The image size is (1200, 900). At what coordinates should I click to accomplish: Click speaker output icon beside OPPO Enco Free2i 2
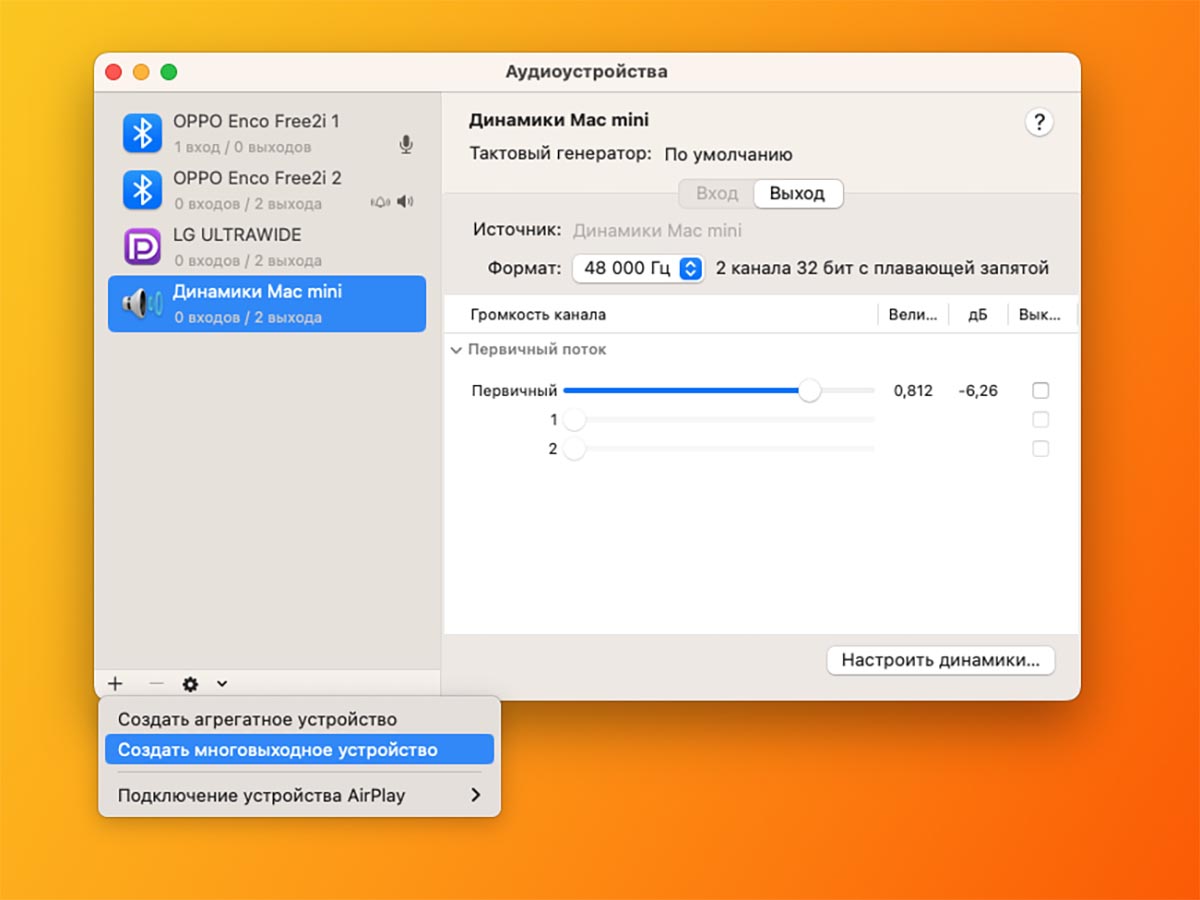tap(404, 202)
